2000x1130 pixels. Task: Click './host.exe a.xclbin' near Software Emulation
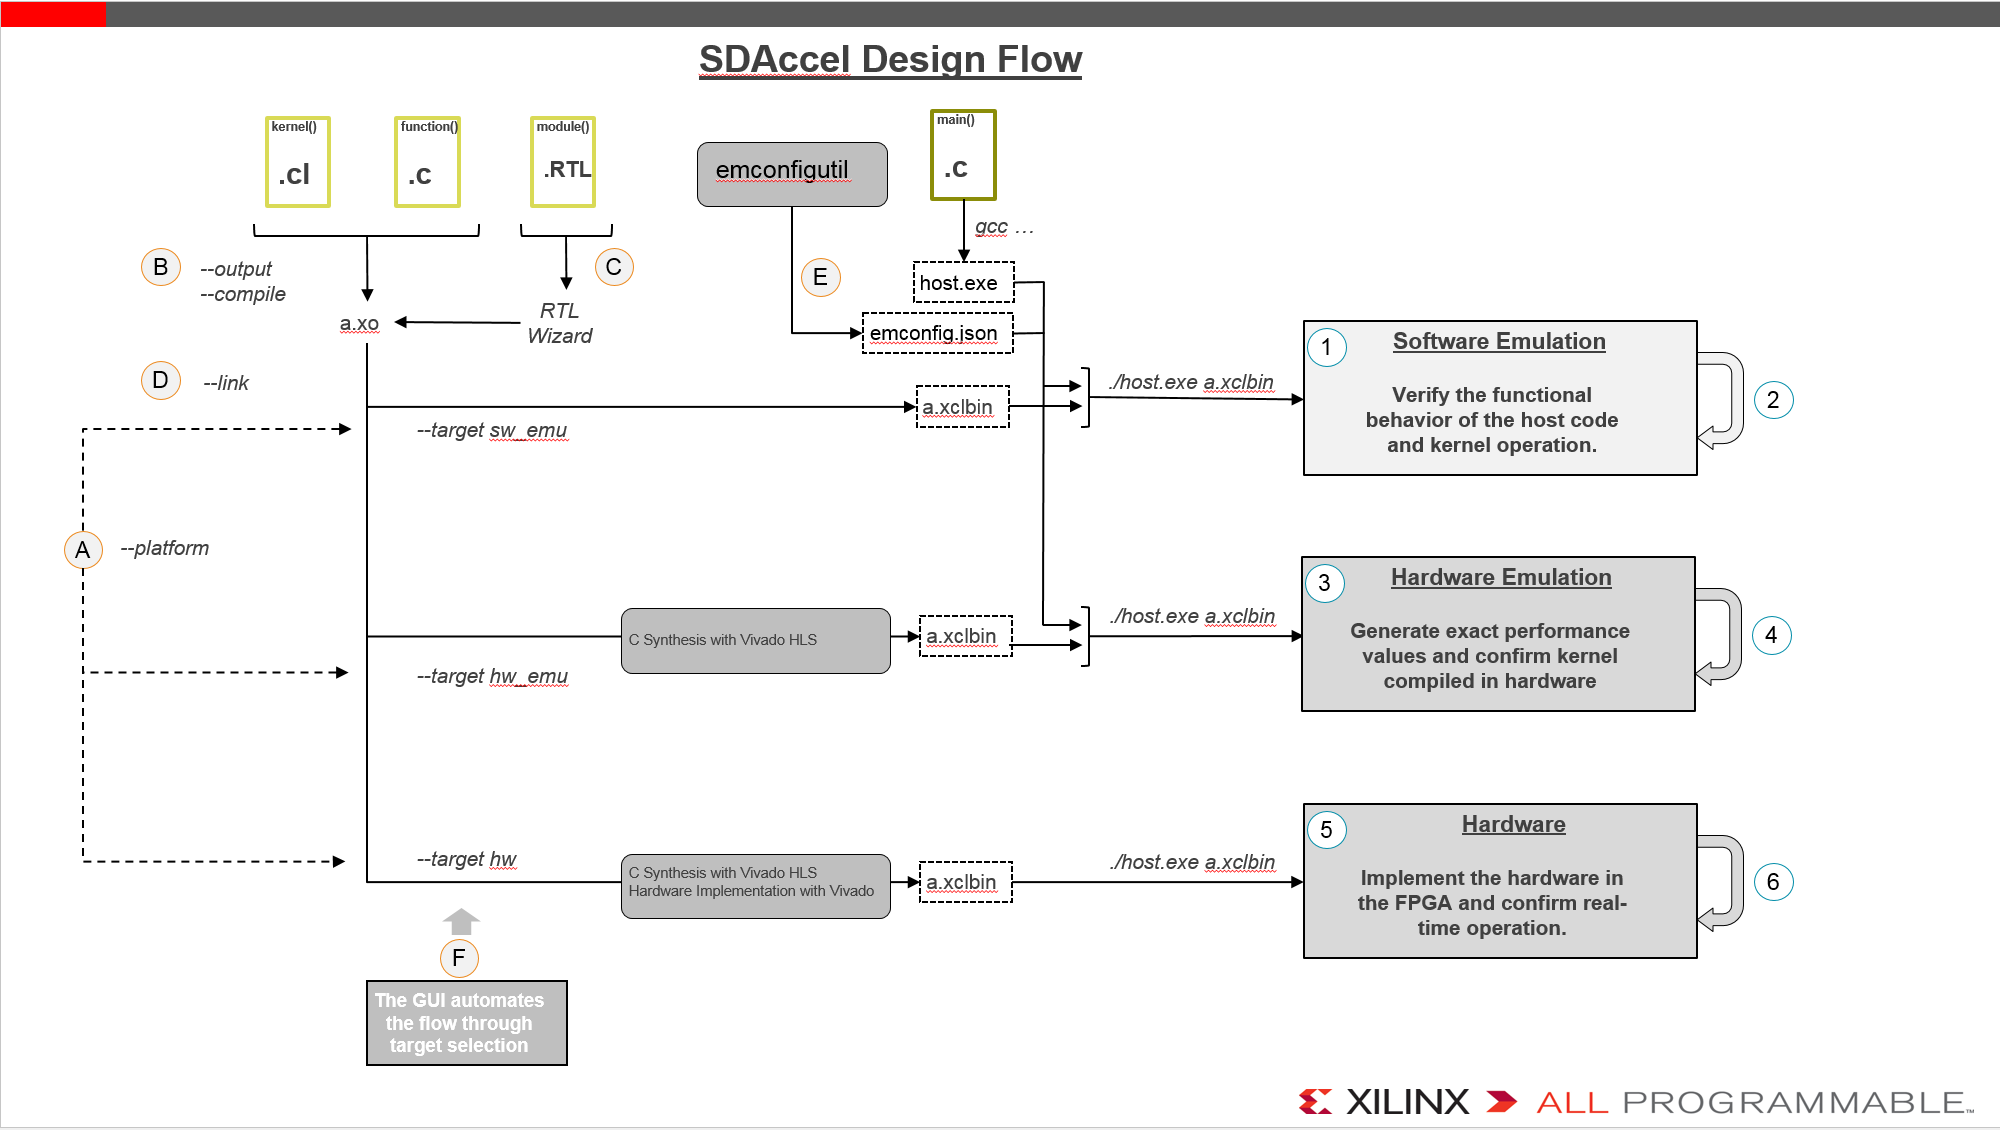click(1192, 382)
